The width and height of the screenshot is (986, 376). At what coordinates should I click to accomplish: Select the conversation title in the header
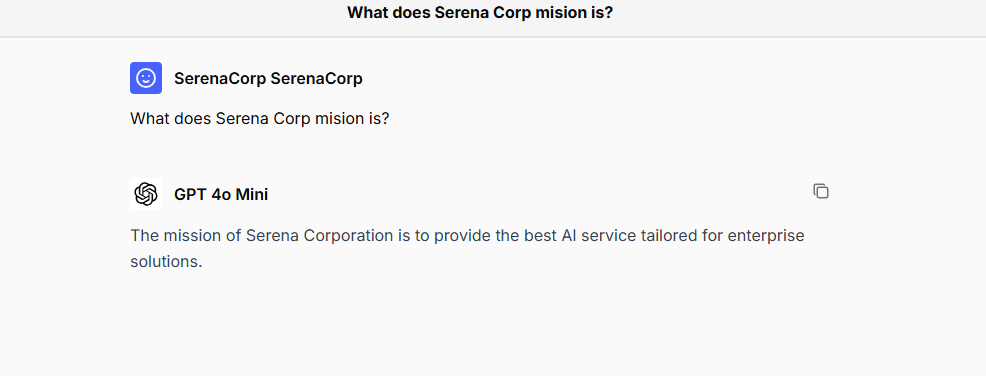[x=480, y=13]
